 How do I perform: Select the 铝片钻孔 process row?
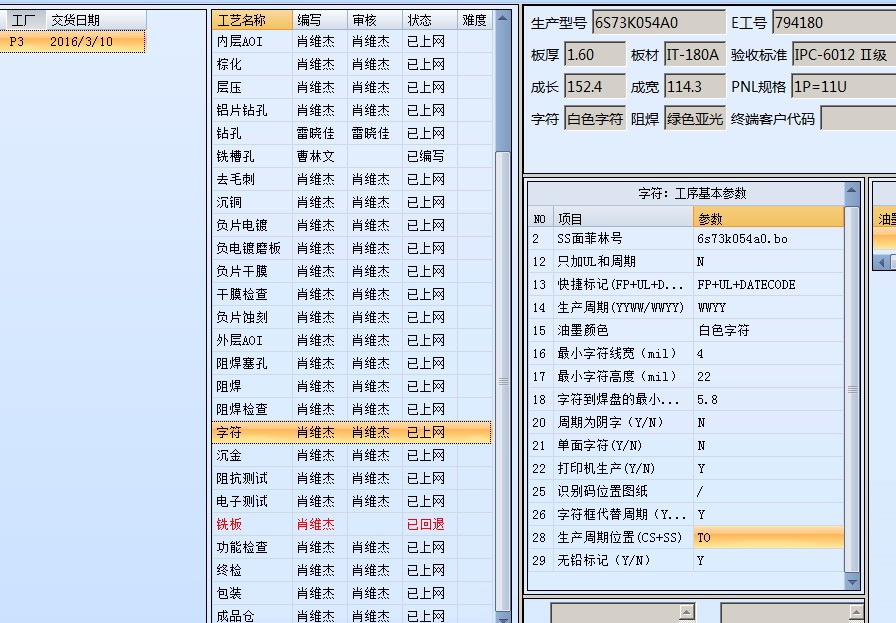tap(351, 110)
